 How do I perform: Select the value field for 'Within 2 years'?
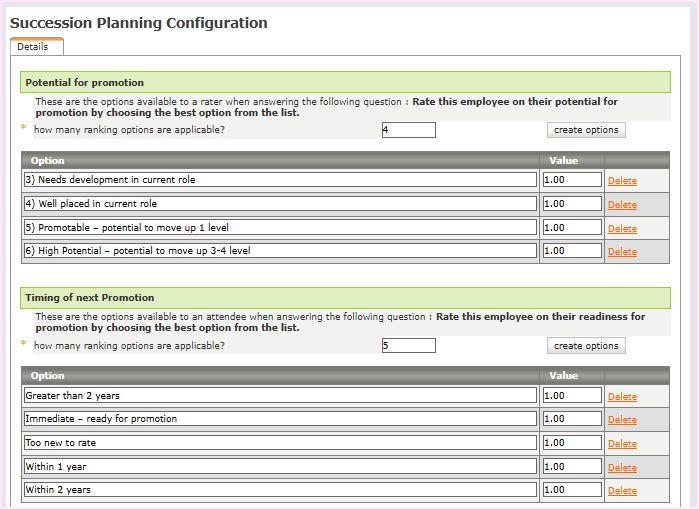tap(572, 490)
